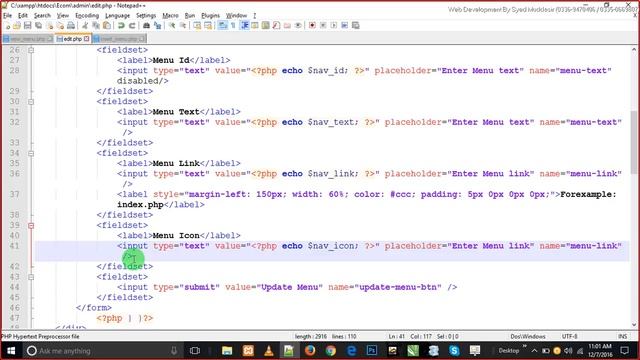Open the Search menu
The image size is (640, 360).
click(42, 16)
